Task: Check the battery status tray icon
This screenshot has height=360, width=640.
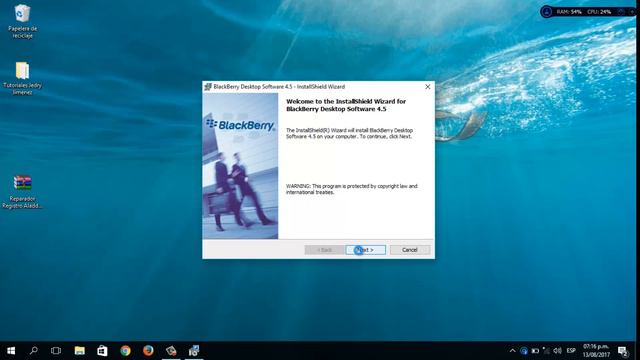Action: tap(535, 351)
